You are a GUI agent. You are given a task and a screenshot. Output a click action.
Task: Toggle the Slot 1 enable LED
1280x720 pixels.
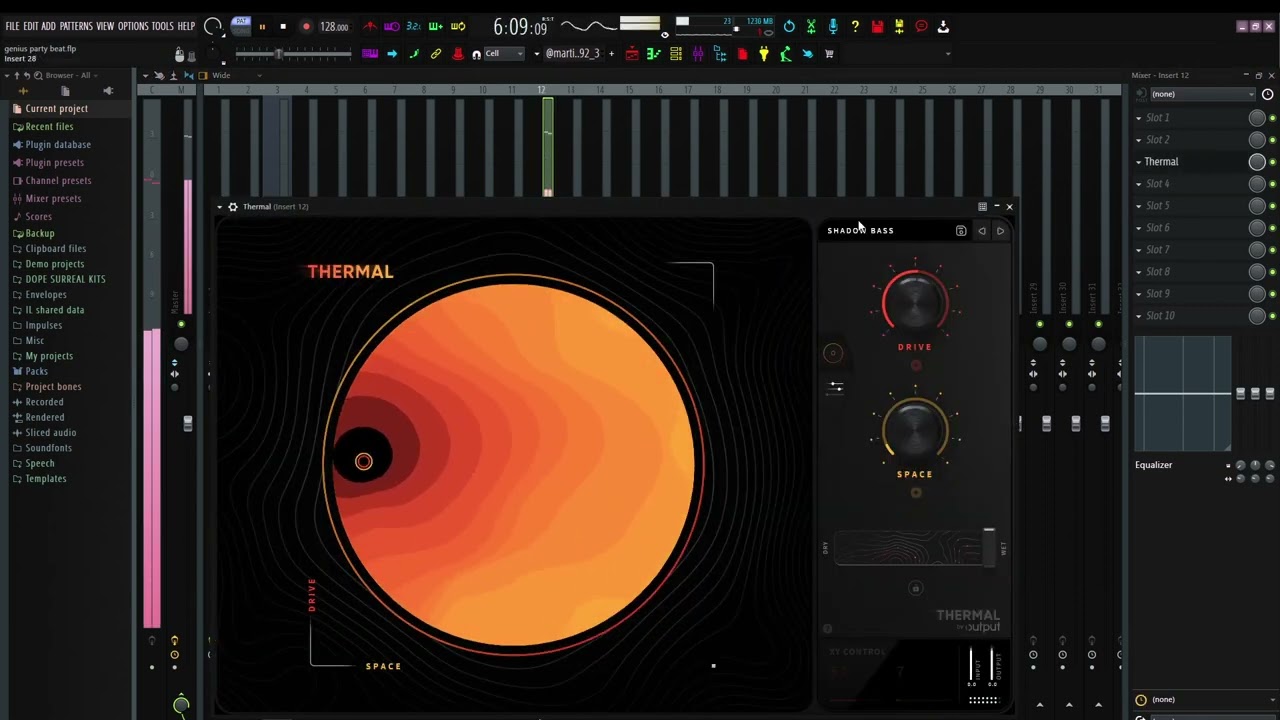1273,118
